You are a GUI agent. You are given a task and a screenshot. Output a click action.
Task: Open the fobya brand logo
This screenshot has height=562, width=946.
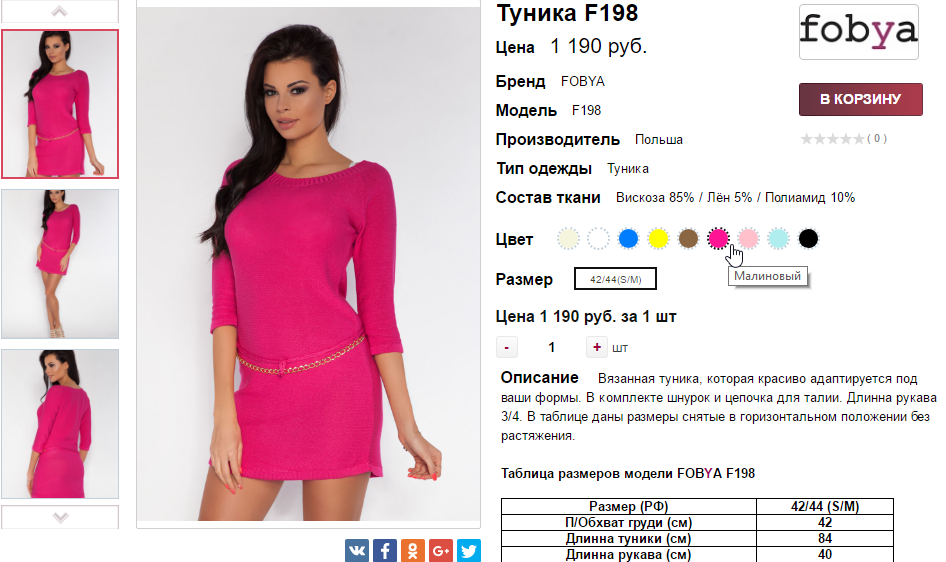pyautogui.click(x=859, y=31)
